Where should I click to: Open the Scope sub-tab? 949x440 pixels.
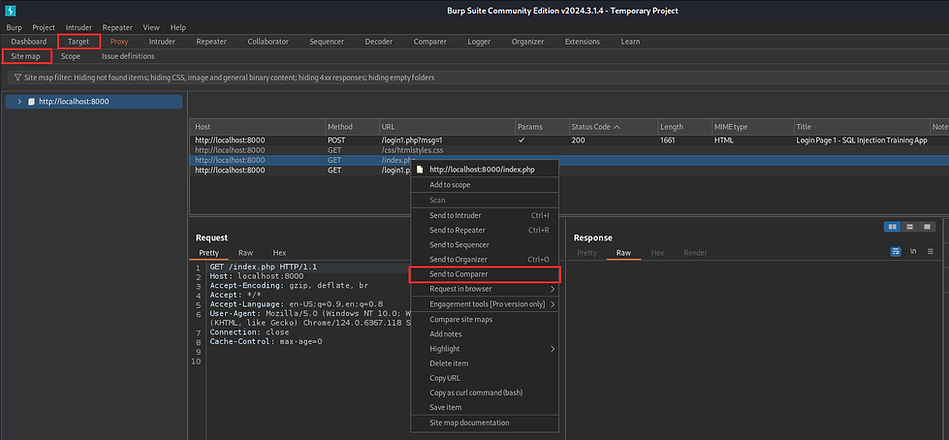71,56
